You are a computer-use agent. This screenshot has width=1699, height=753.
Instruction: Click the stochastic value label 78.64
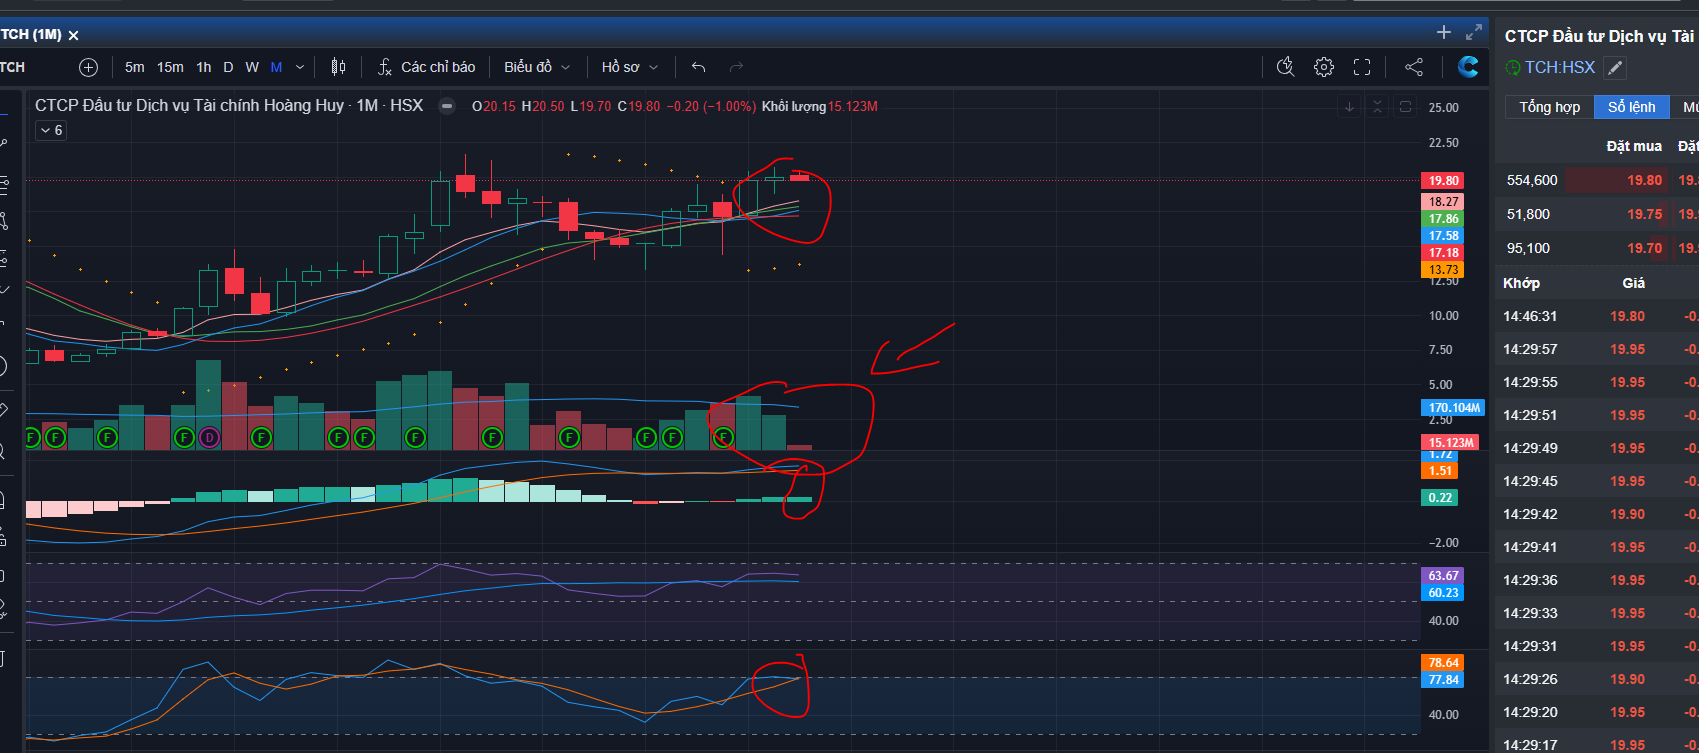click(x=1443, y=663)
